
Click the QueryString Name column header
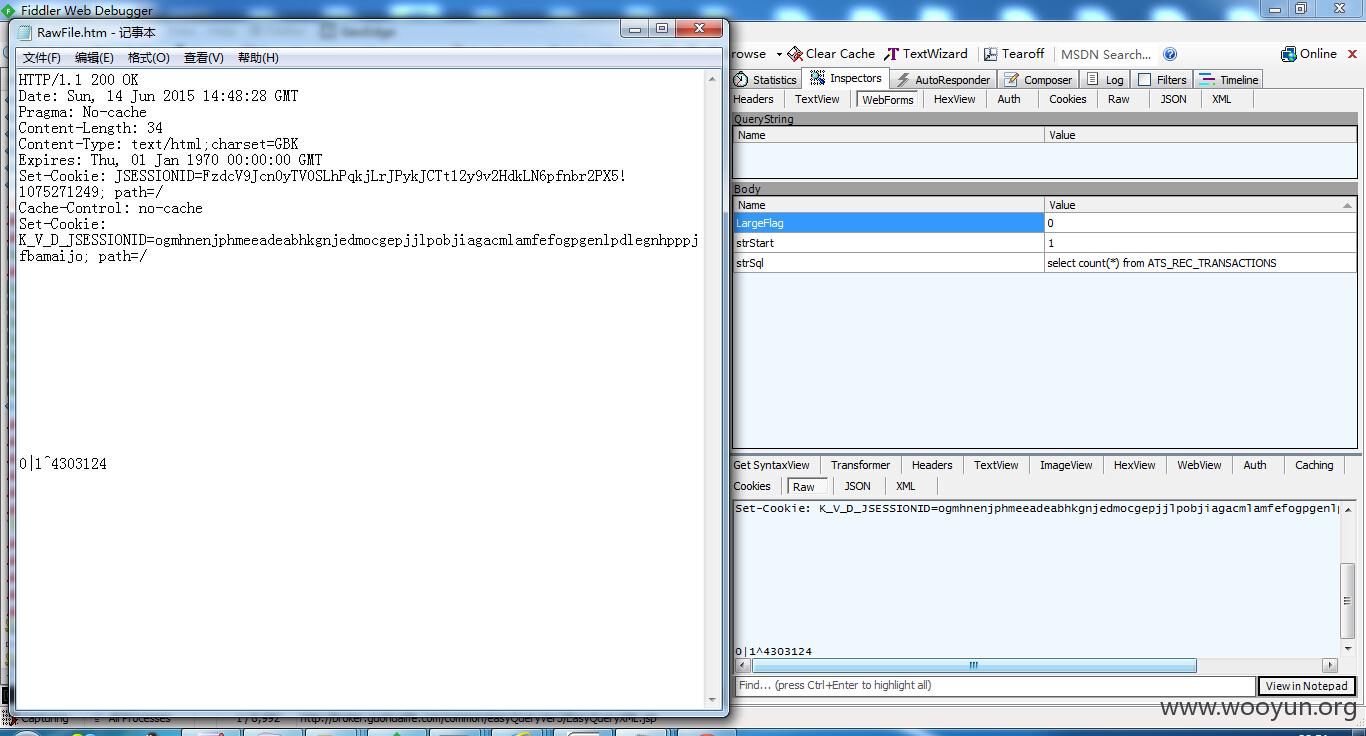(889, 135)
